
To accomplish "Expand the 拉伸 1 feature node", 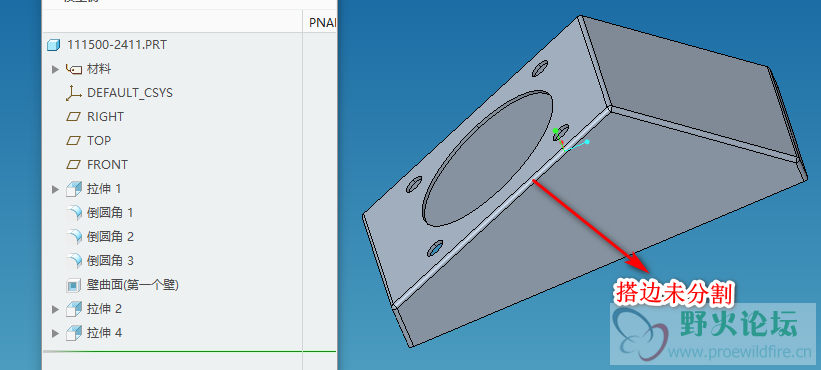I will pyautogui.click(x=56, y=189).
